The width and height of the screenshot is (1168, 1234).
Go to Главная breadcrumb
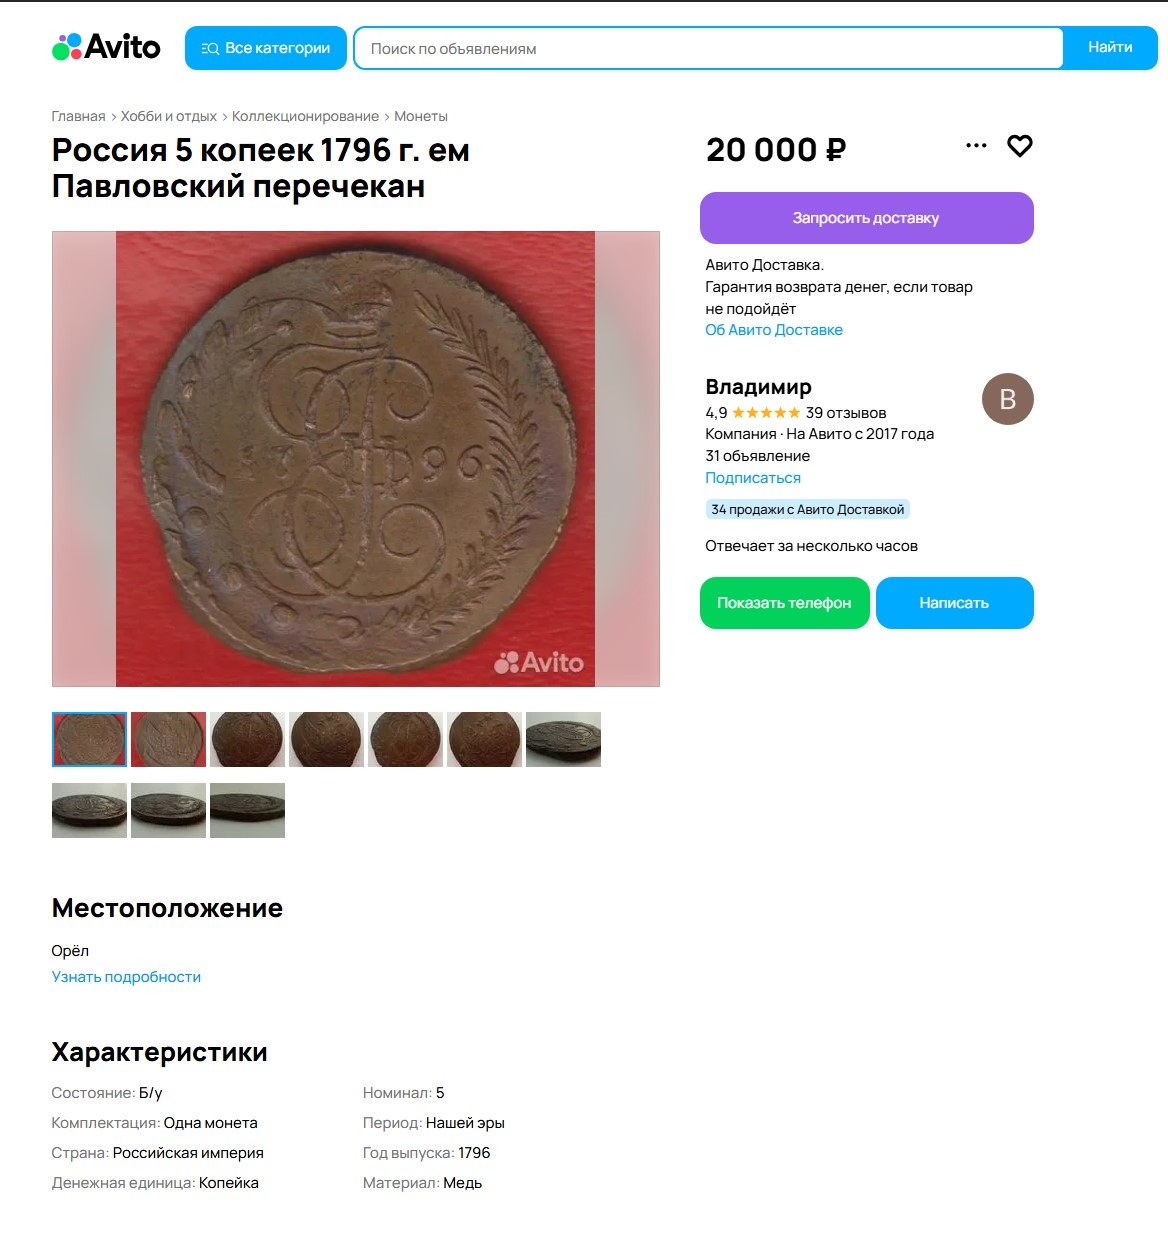(x=78, y=116)
